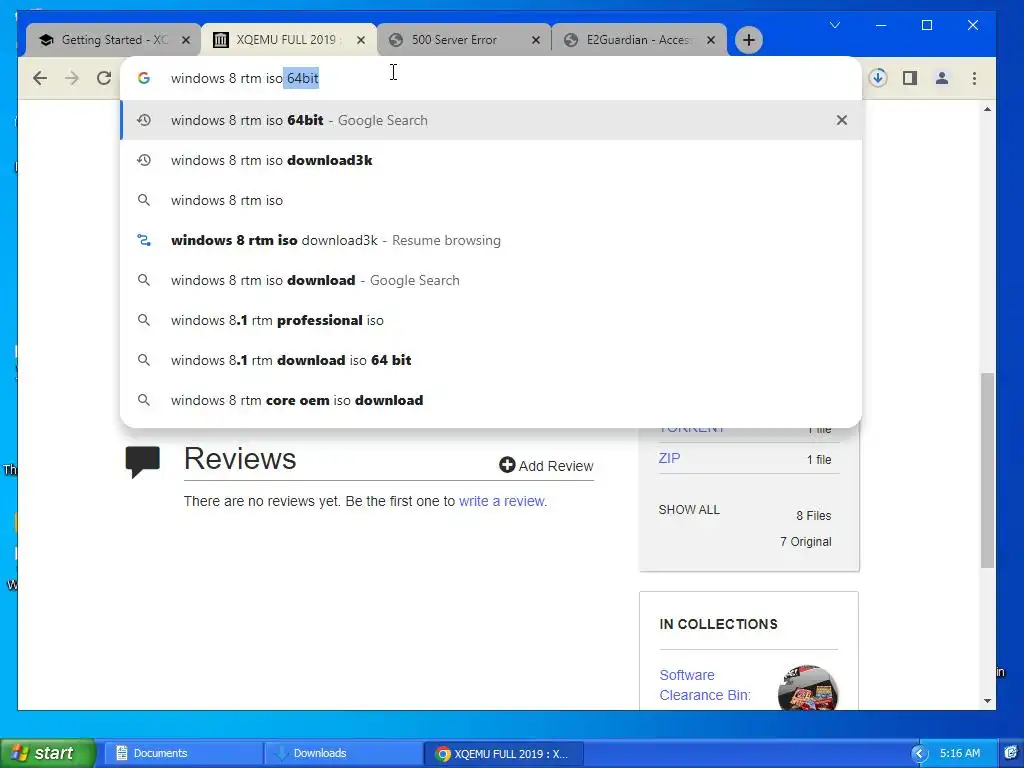This screenshot has height=768, width=1024.
Task: Close the 500 Server Error tab
Action: point(536,40)
